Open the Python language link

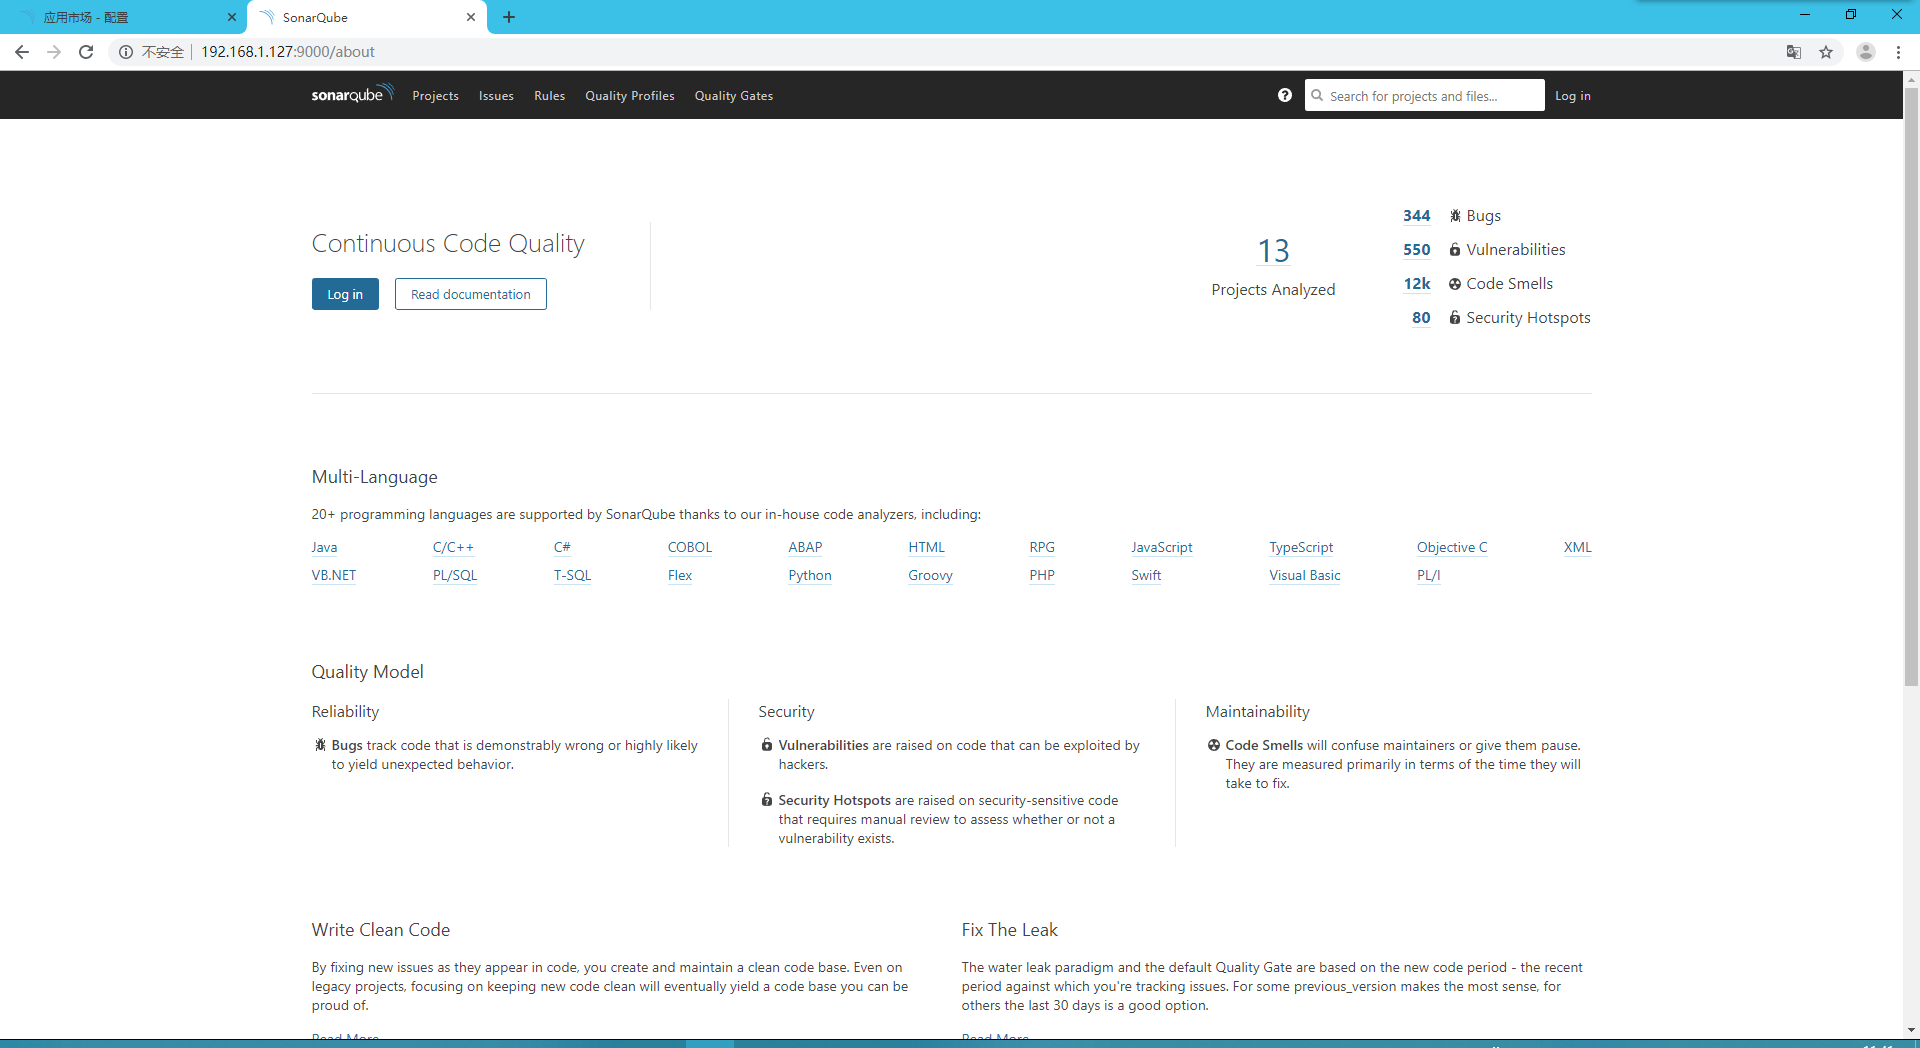click(x=810, y=575)
